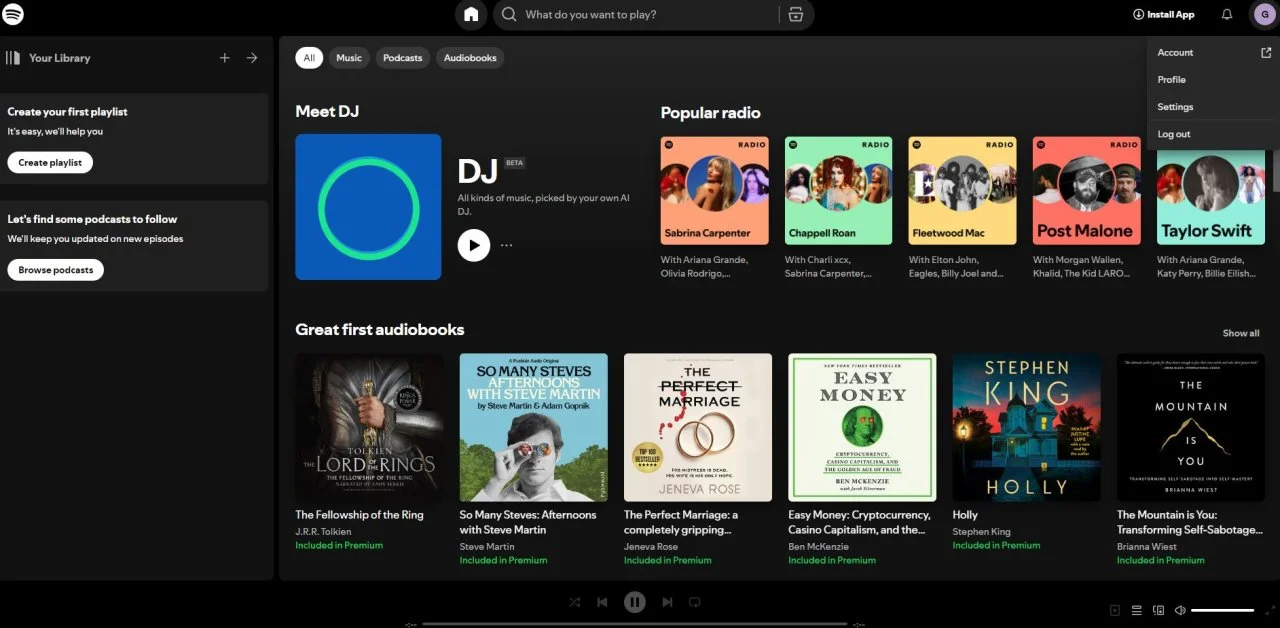Adjust the volume slider
The height and width of the screenshot is (628, 1280).
[x=1222, y=610]
